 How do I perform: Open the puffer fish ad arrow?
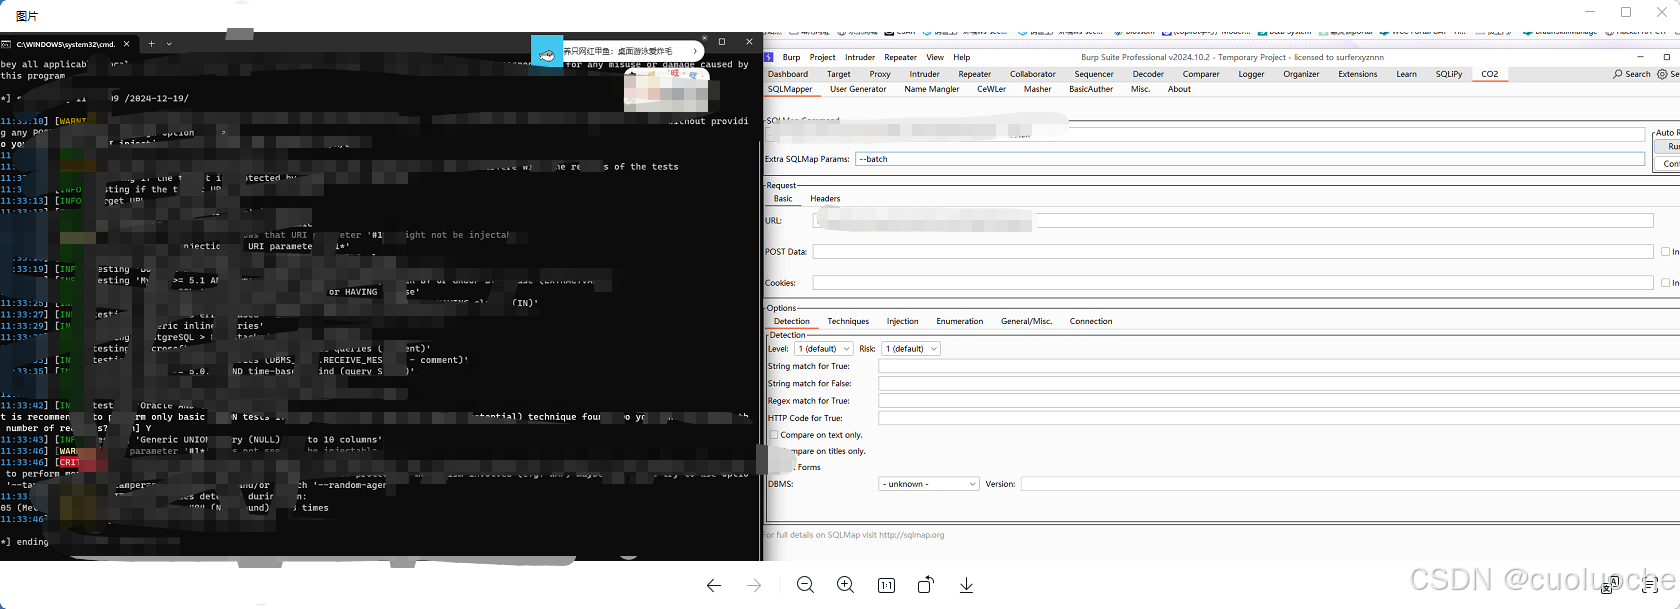tap(695, 51)
